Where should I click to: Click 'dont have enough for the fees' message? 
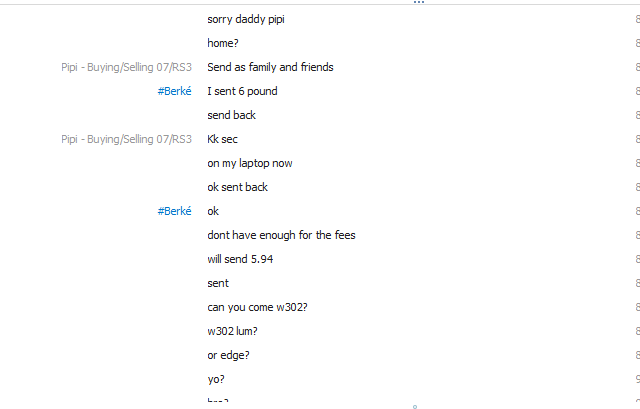point(281,235)
